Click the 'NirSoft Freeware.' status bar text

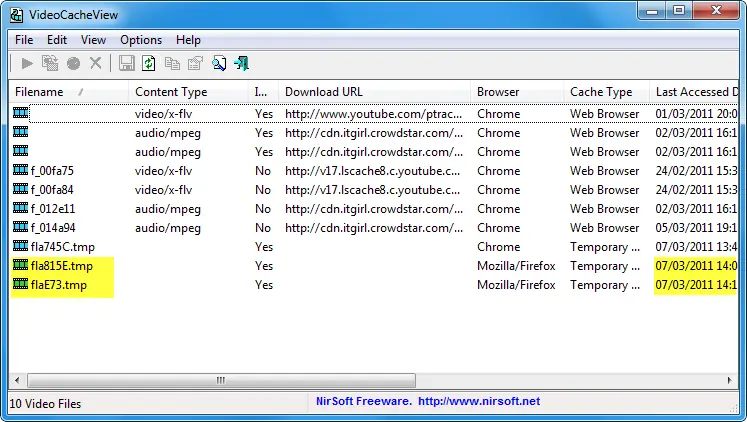click(x=364, y=402)
